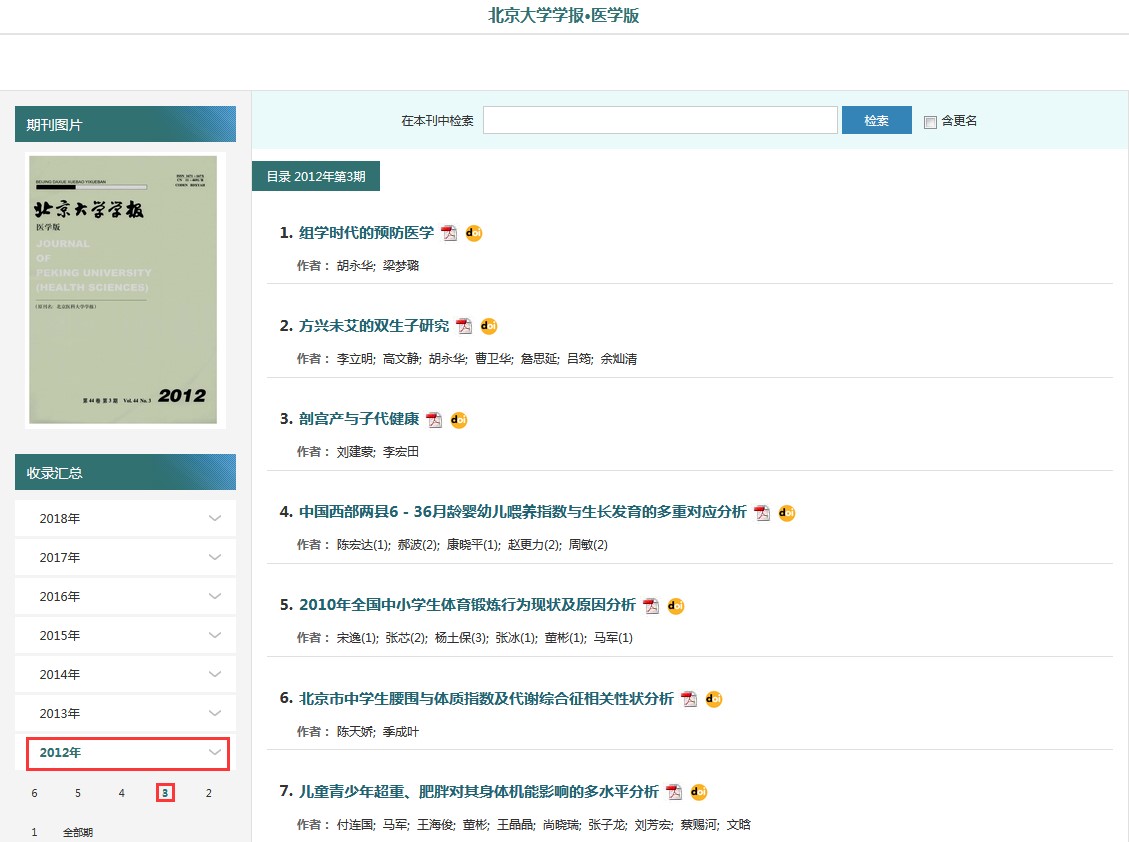Click the 检索 search button
Image resolution: width=1129 pixels, height=842 pixels.
click(x=876, y=120)
